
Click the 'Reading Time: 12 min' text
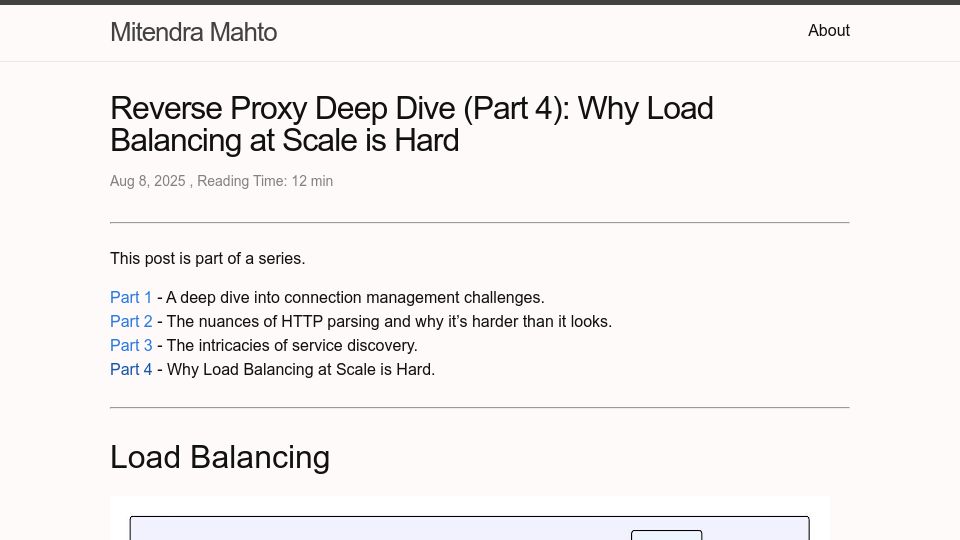[x=265, y=181]
